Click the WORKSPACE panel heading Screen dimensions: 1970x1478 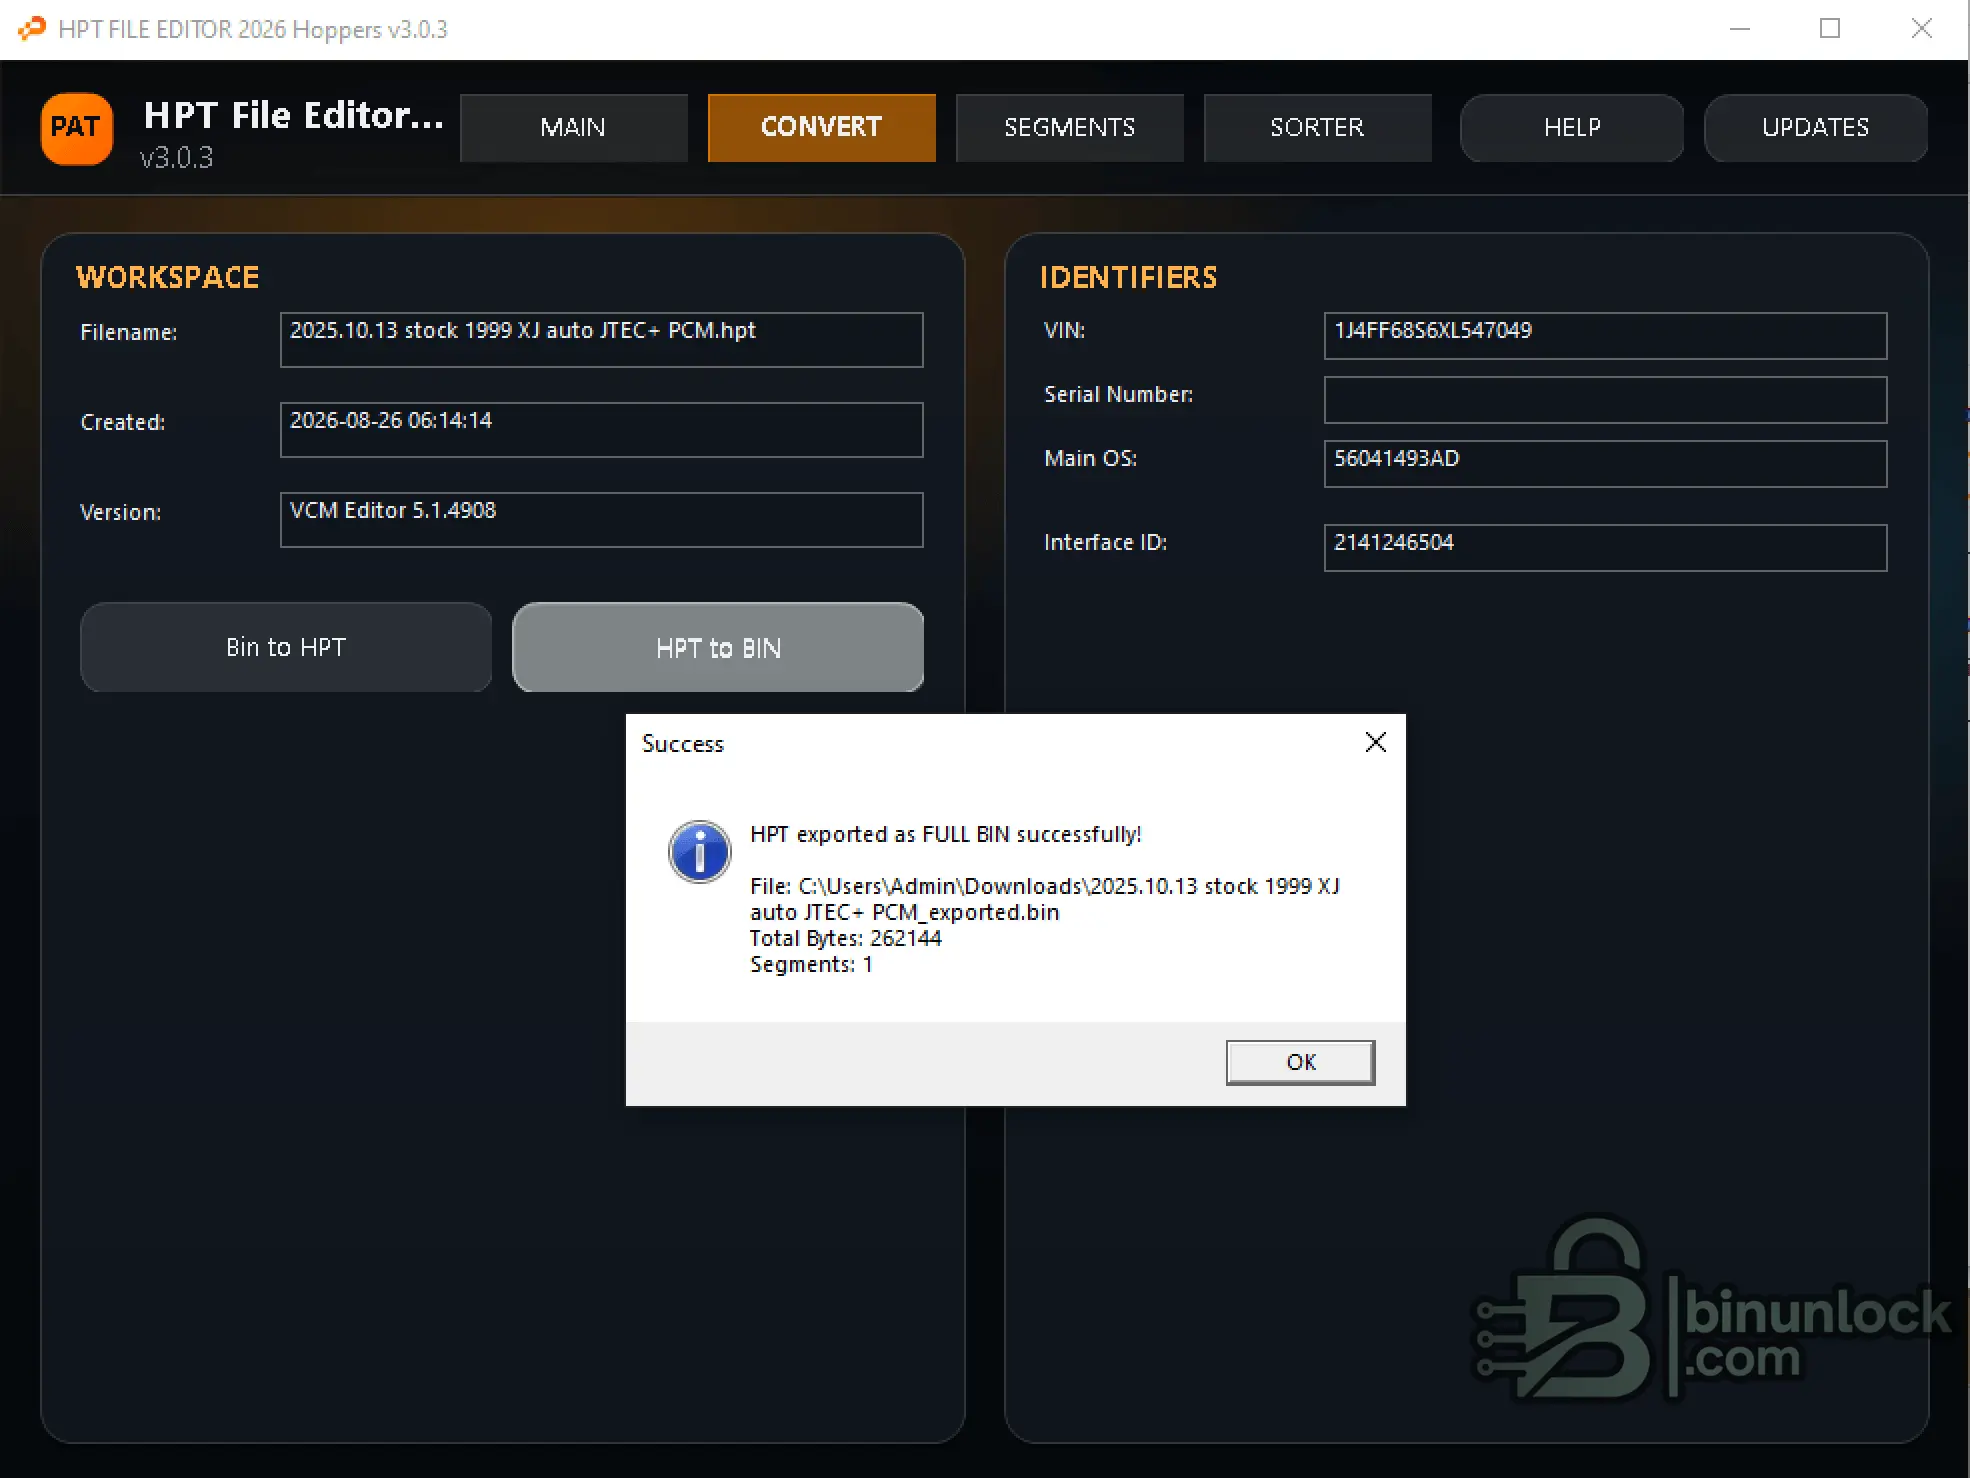pos(167,277)
